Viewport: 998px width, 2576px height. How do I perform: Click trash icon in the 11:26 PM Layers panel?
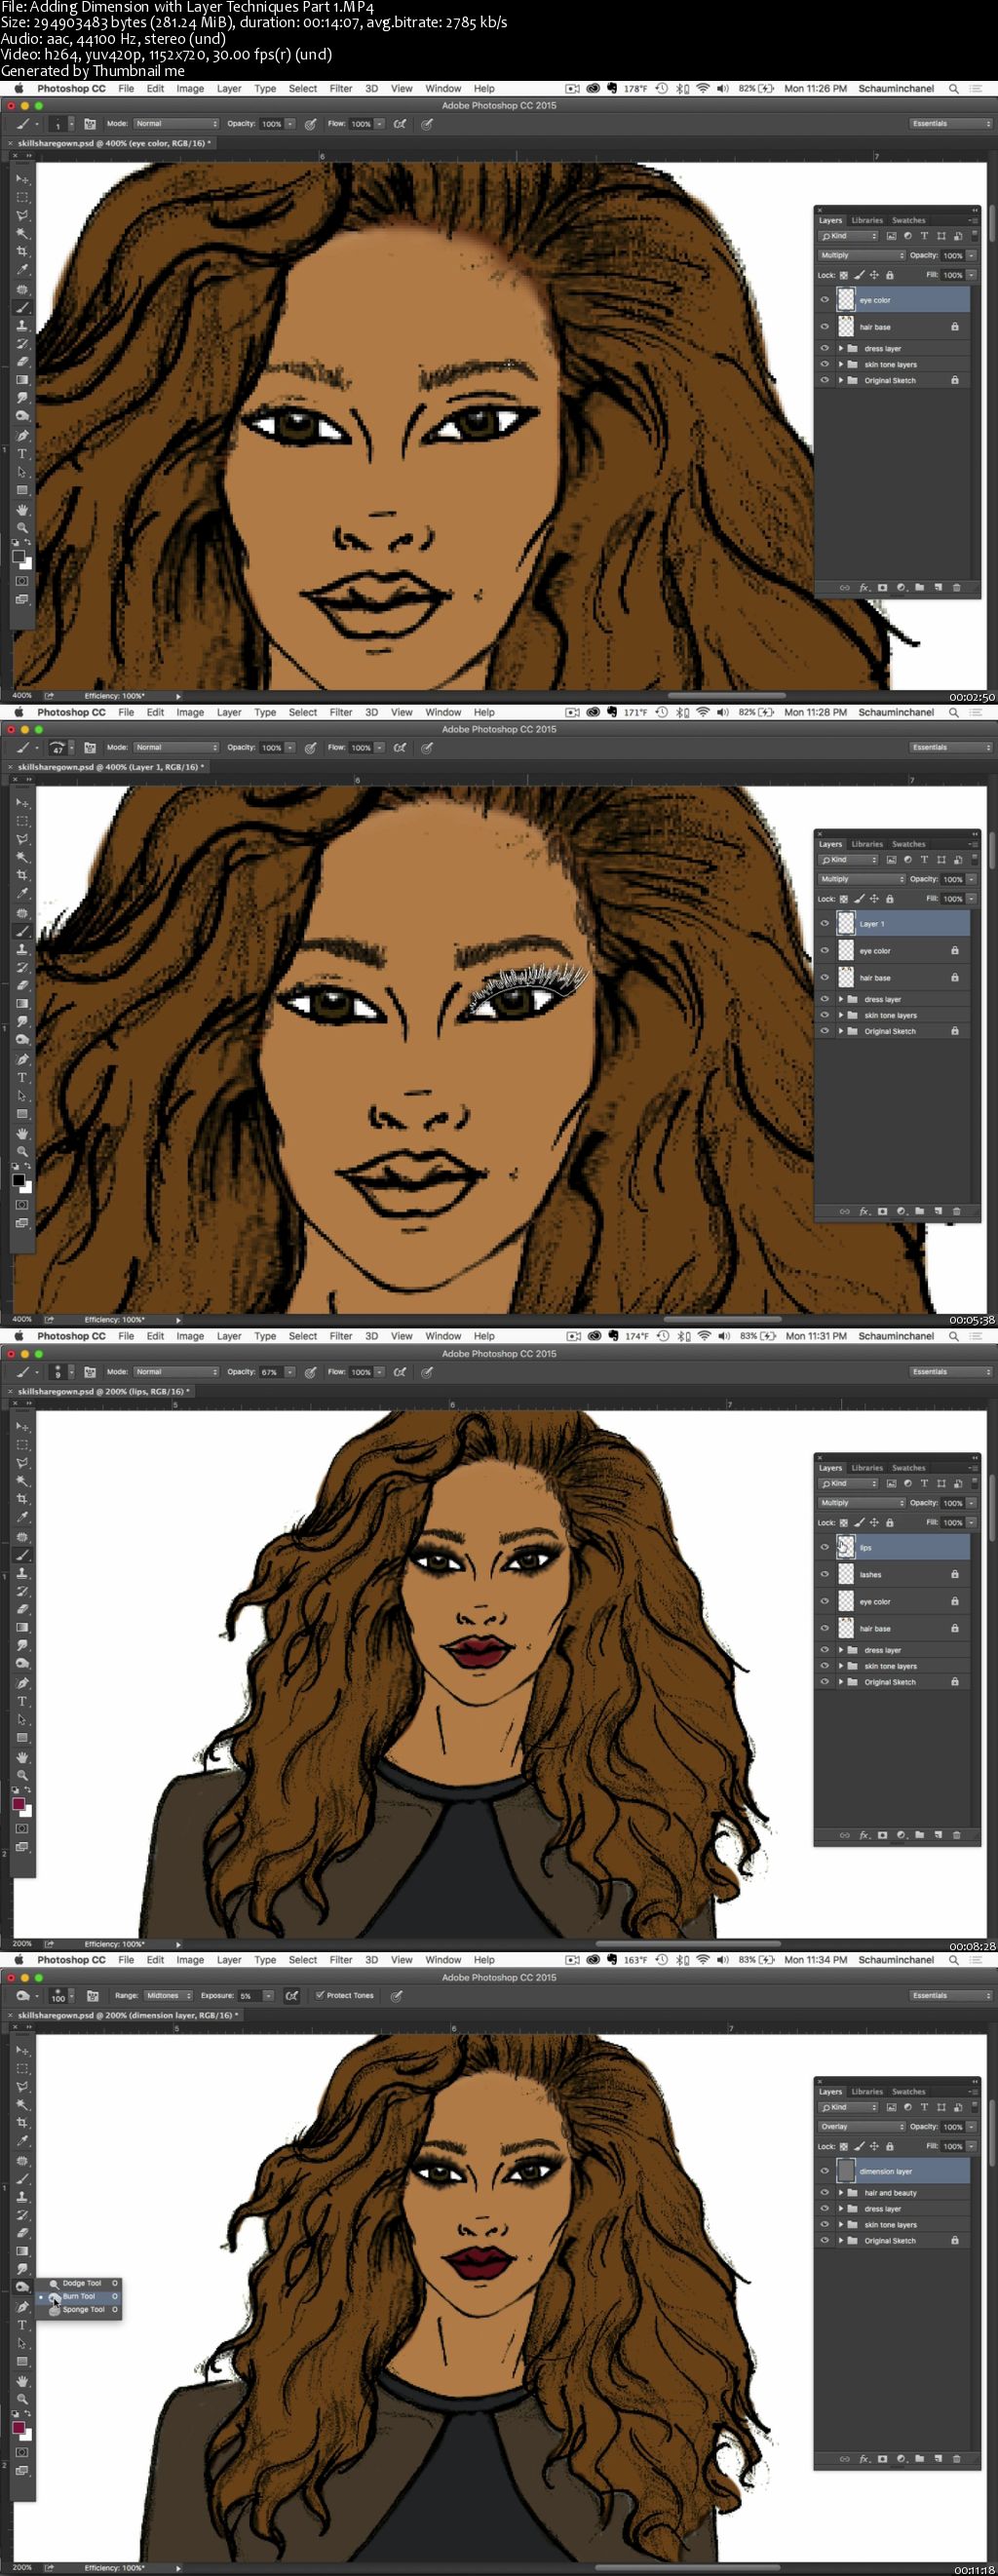956,588
